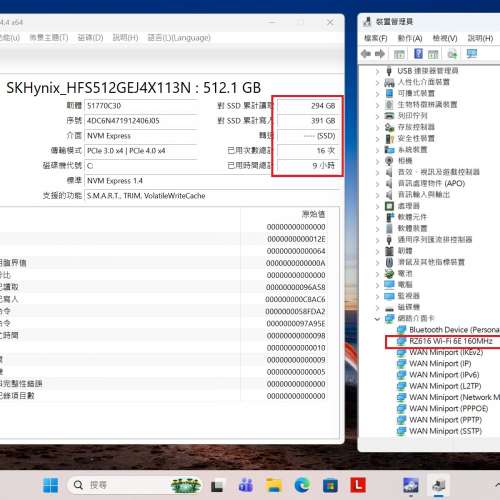Click the Update driver icon with green arrow
500x500 pixels.
452,54
